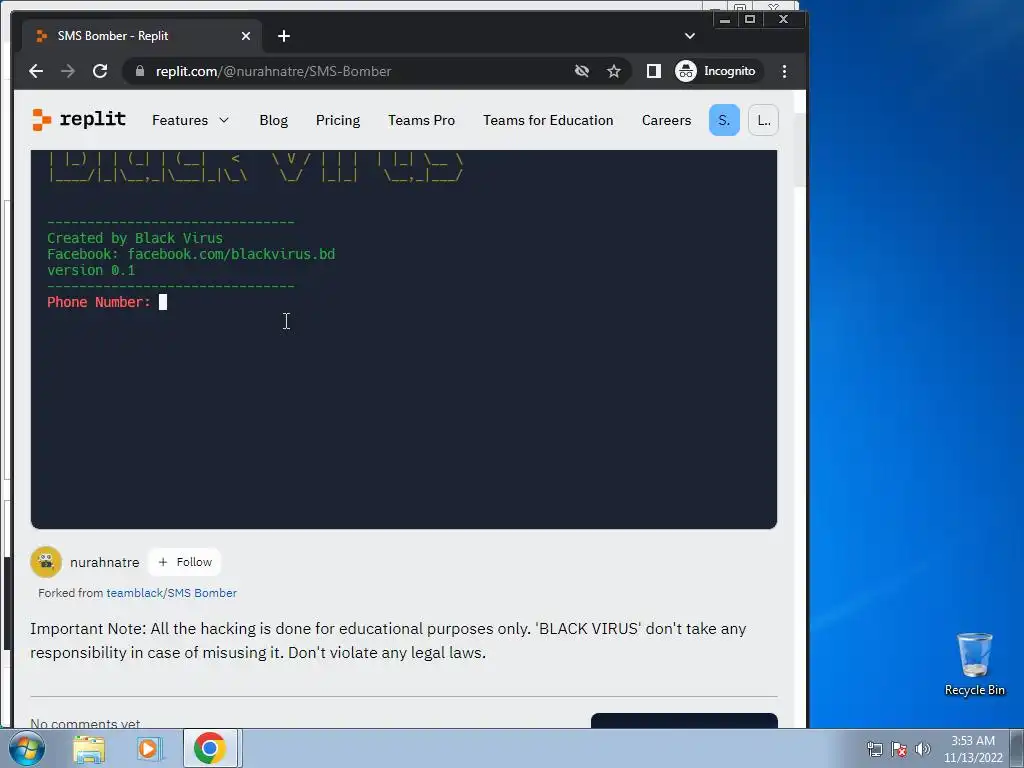Click the Chrome taskbar icon
Screen dimensions: 1024x768
click(x=210, y=748)
